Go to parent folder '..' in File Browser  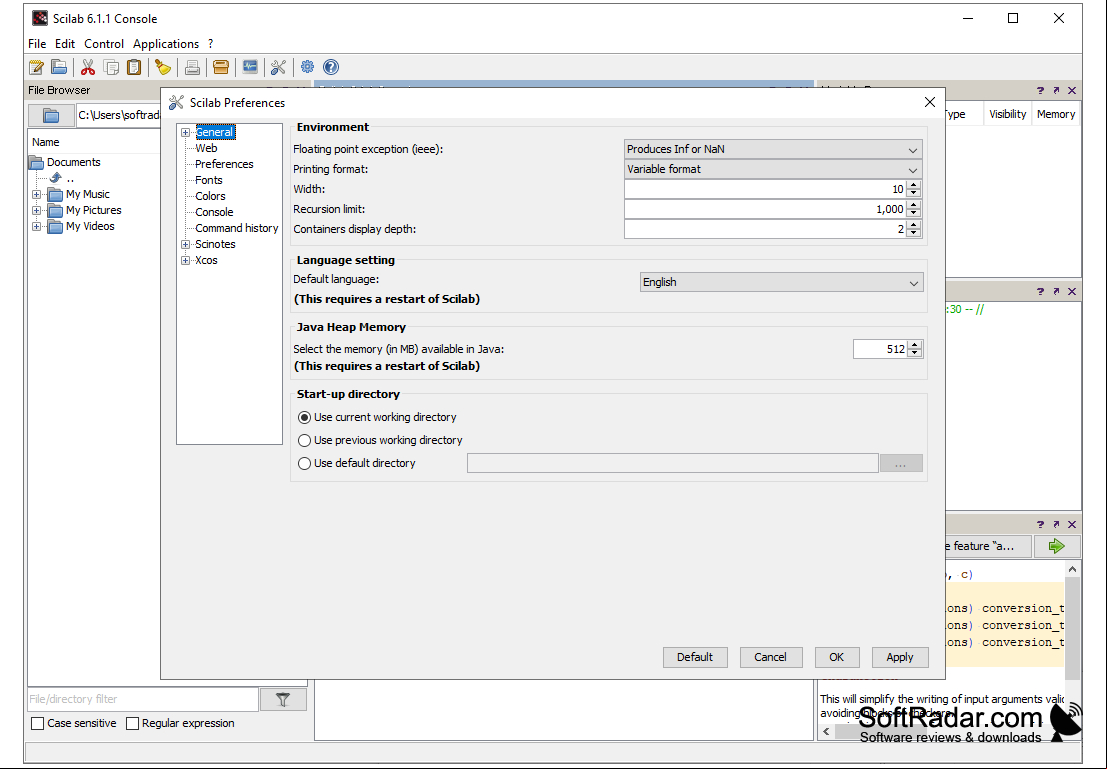(61, 178)
